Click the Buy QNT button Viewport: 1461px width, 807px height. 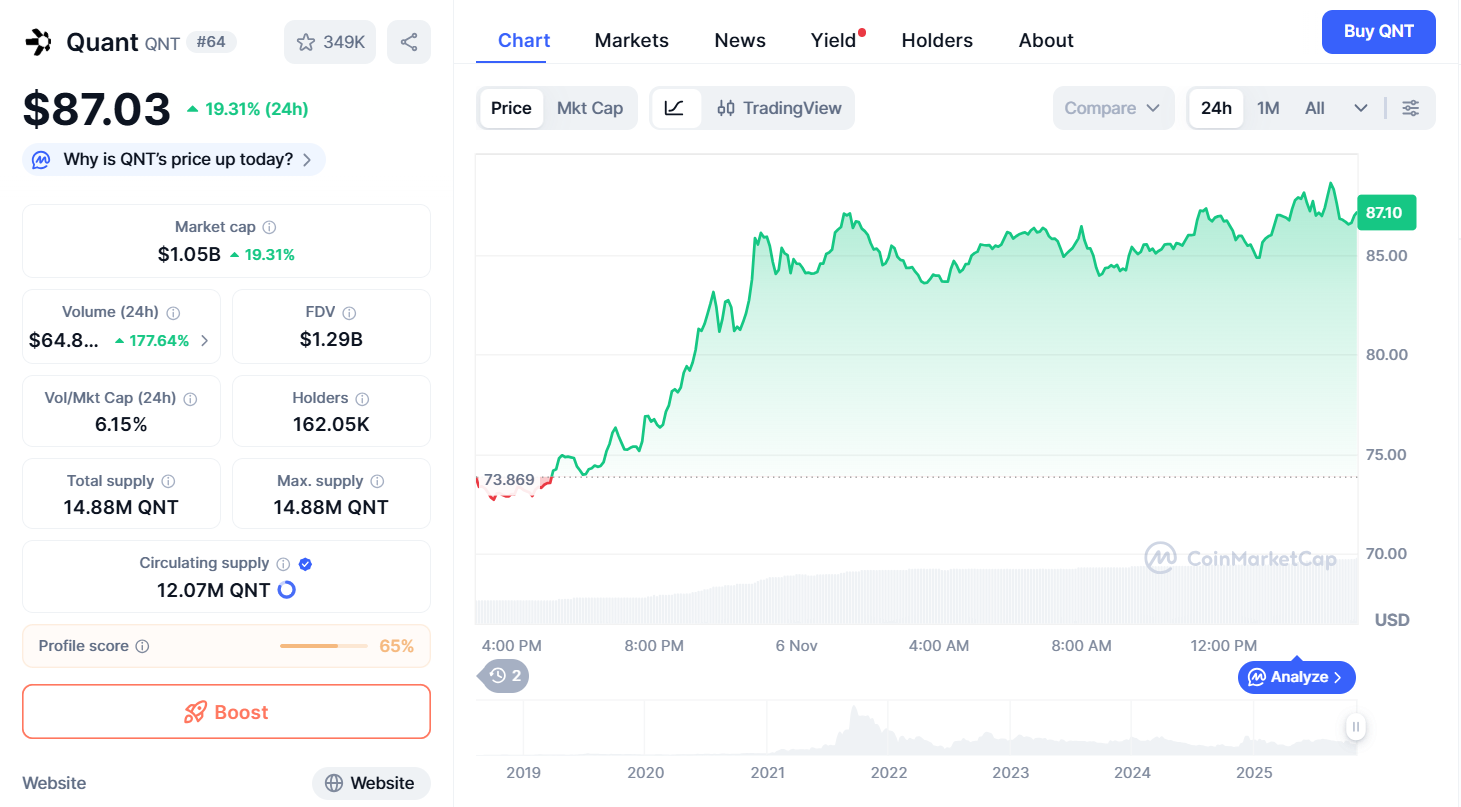[1378, 31]
